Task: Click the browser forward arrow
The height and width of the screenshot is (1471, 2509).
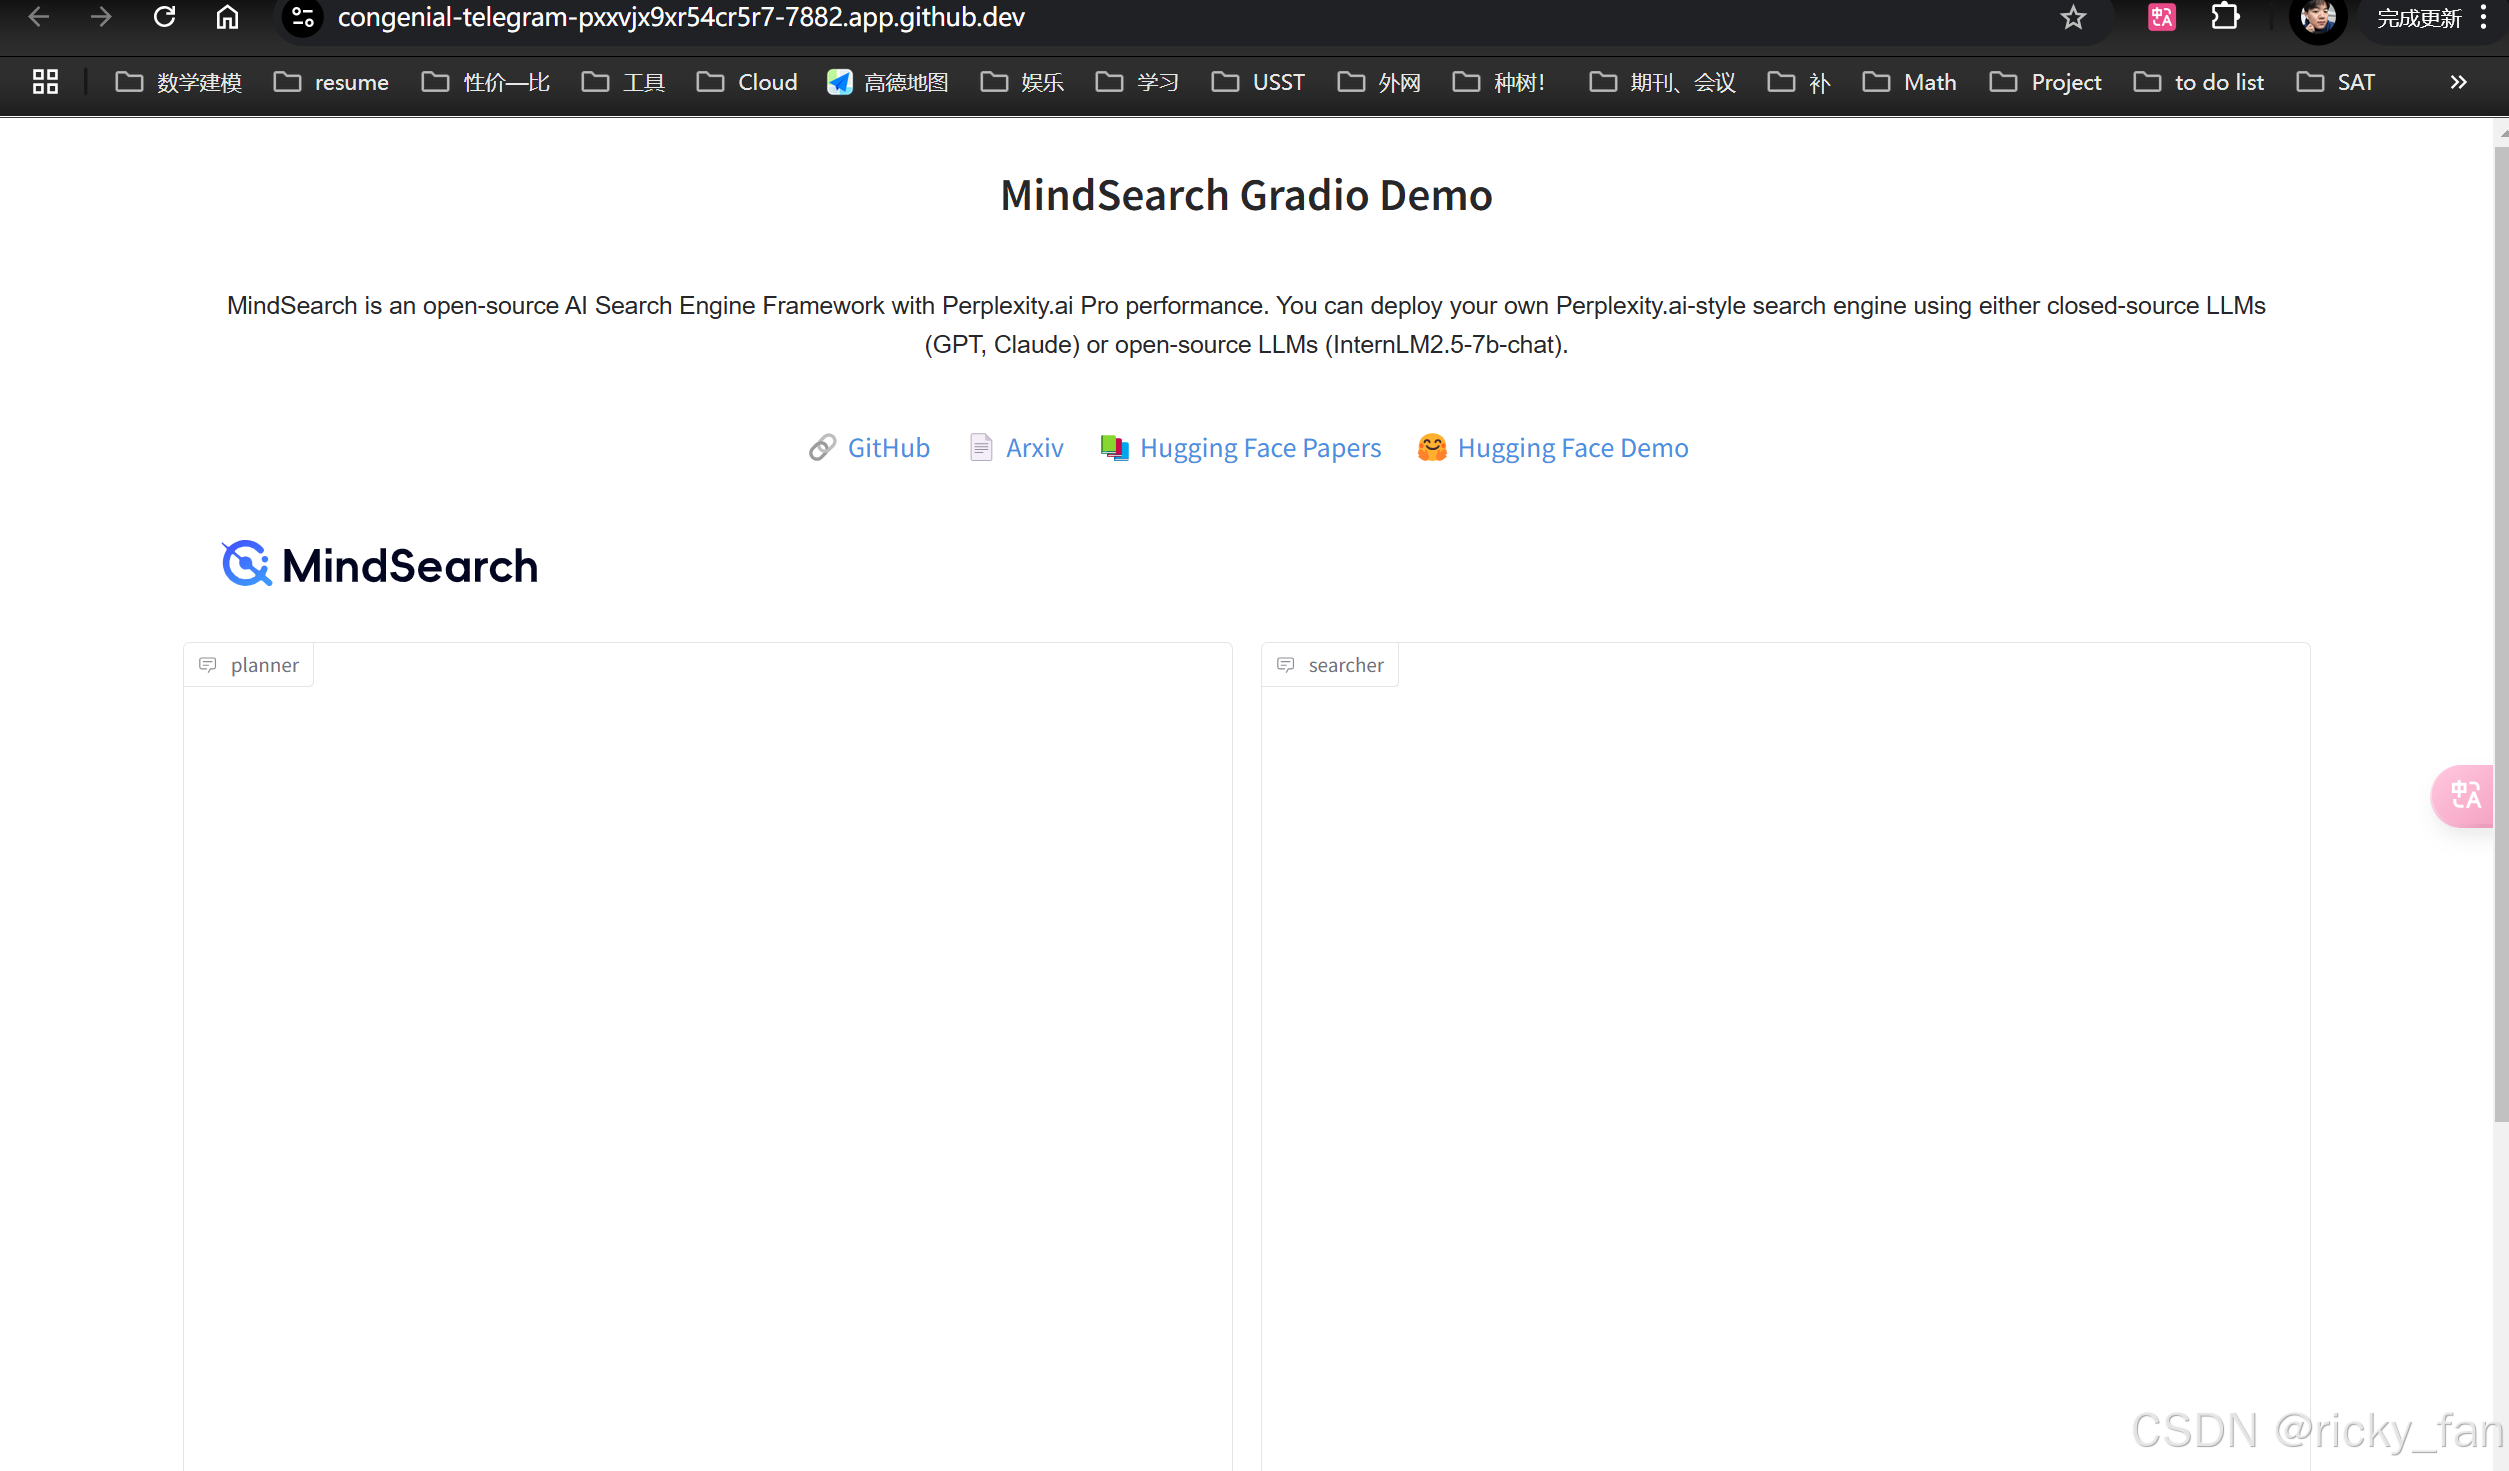Action: 101,17
